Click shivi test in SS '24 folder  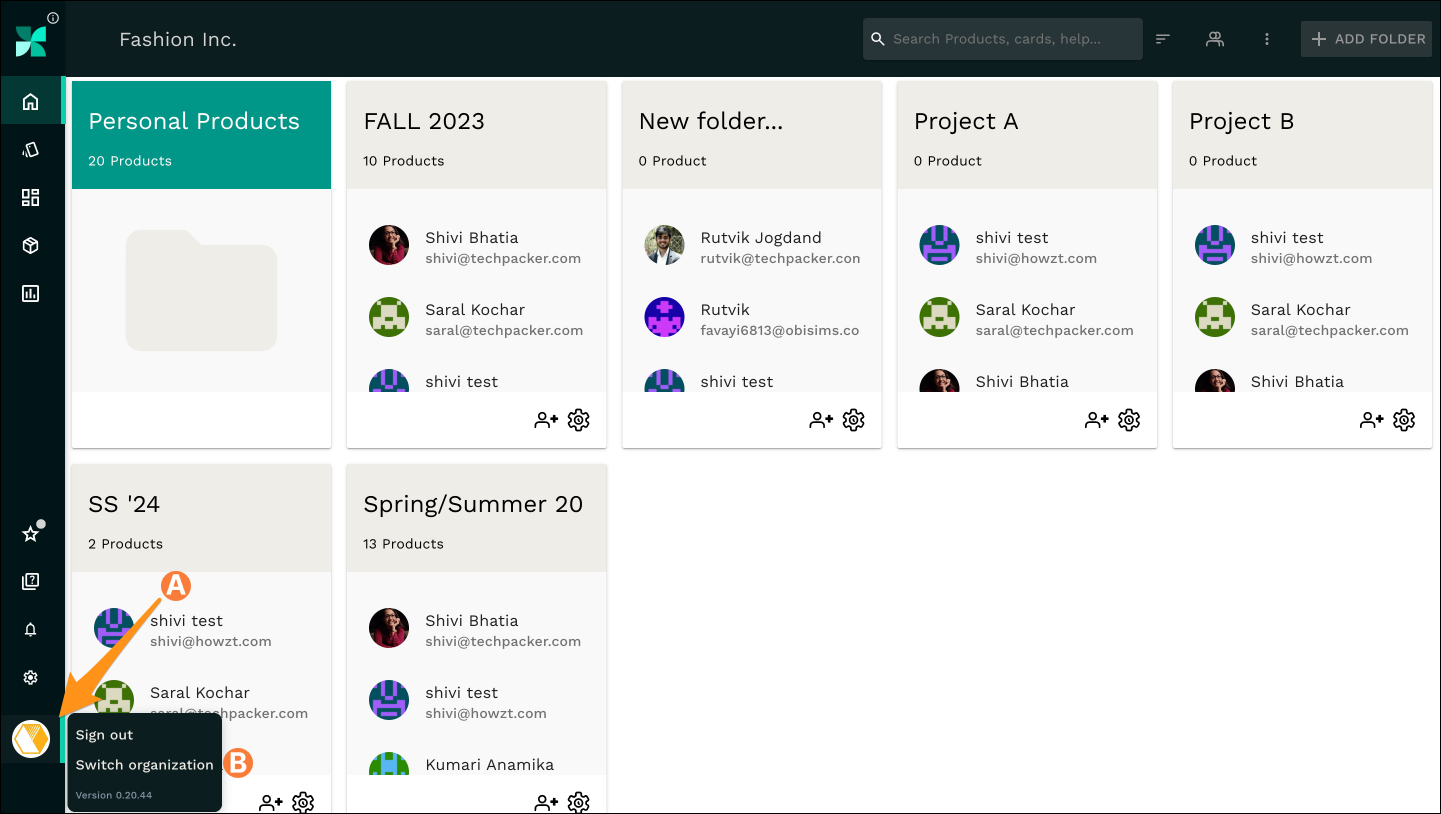(186, 621)
